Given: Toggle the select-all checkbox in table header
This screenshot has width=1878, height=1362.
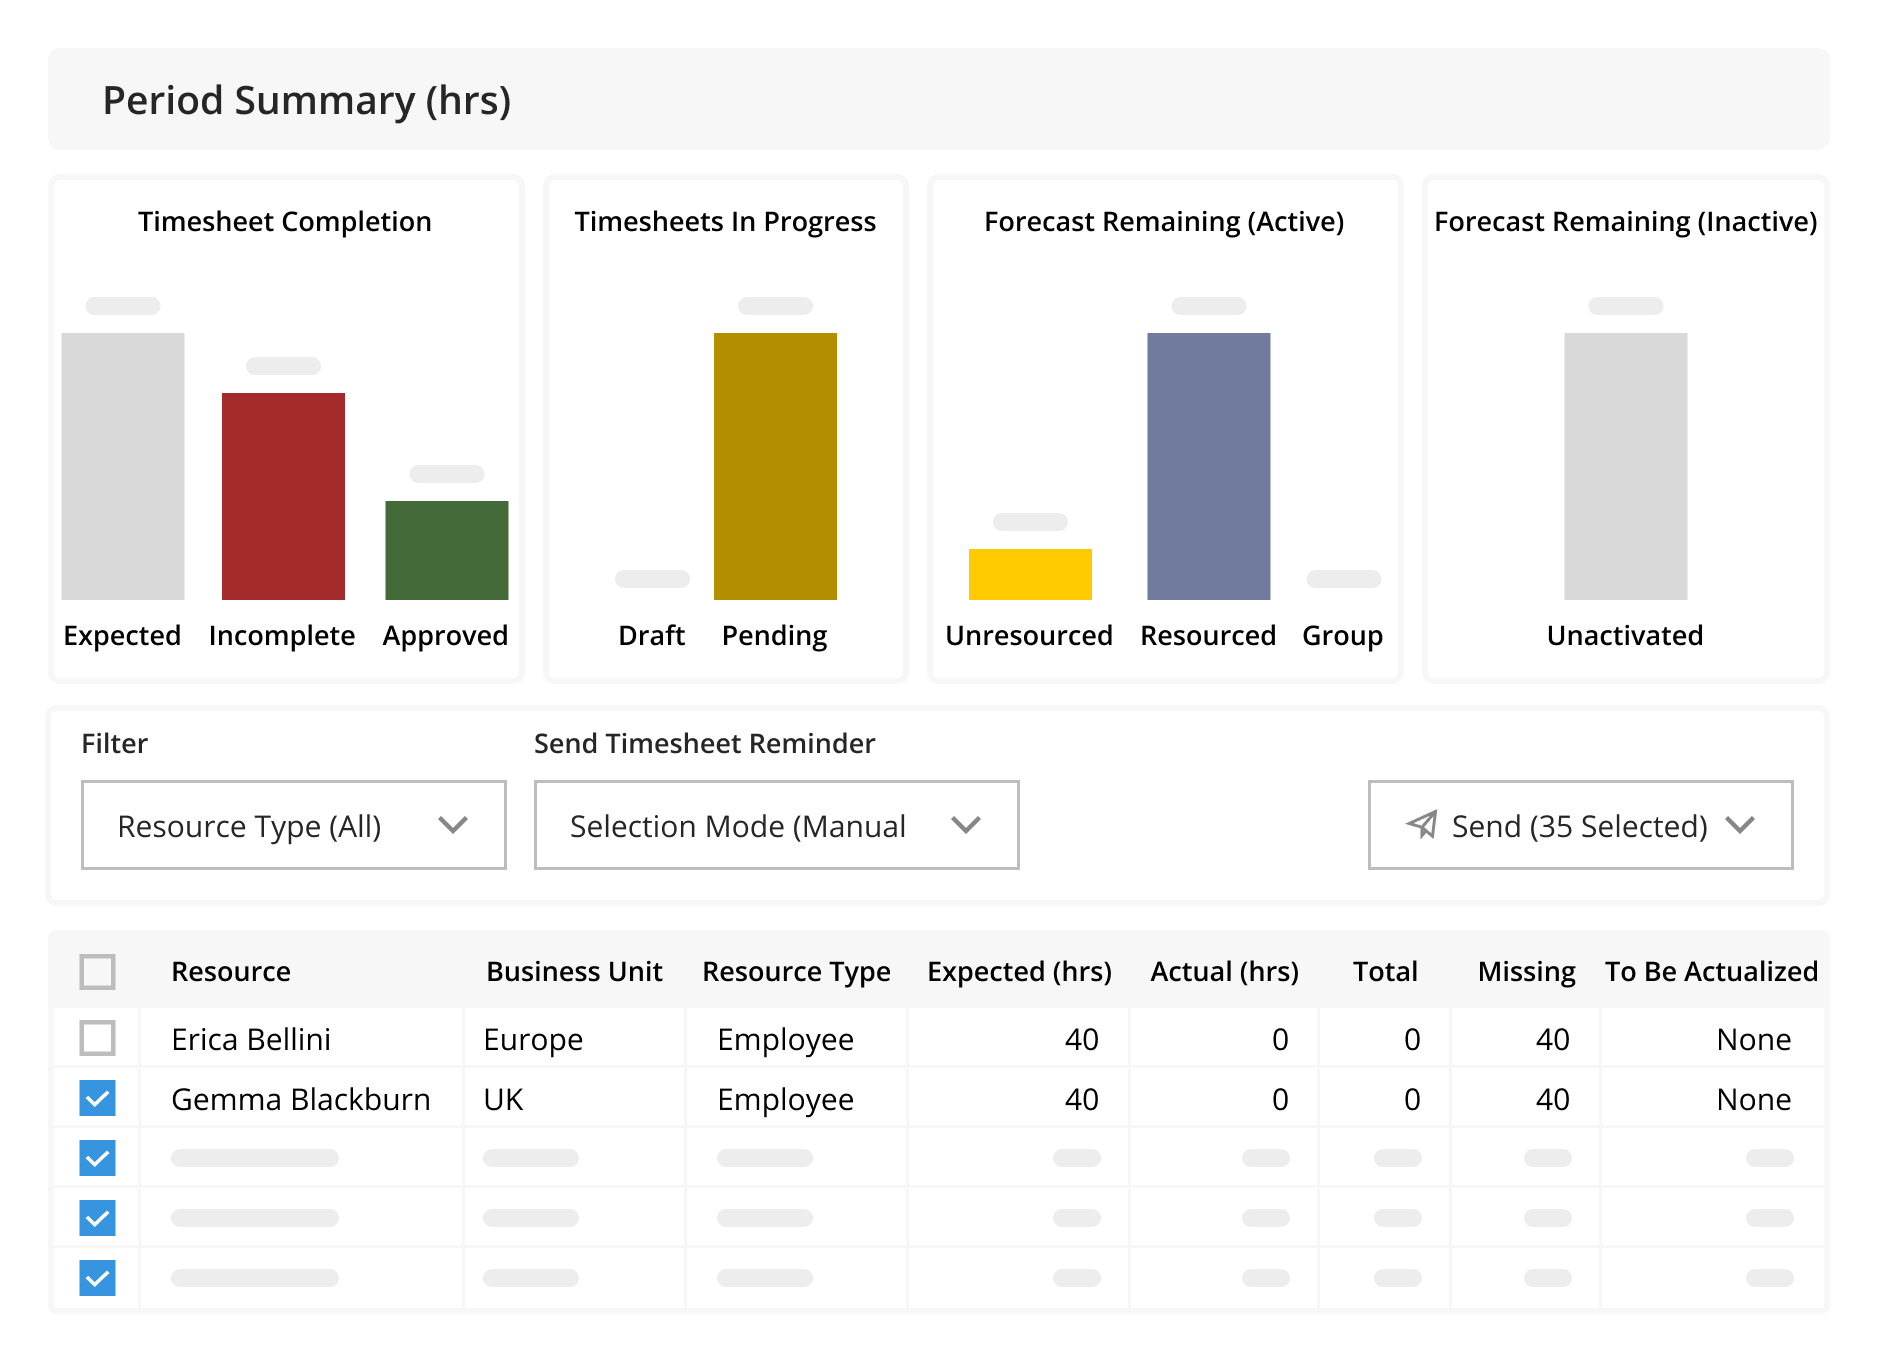Looking at the screenshot, I should coord(97,971).
